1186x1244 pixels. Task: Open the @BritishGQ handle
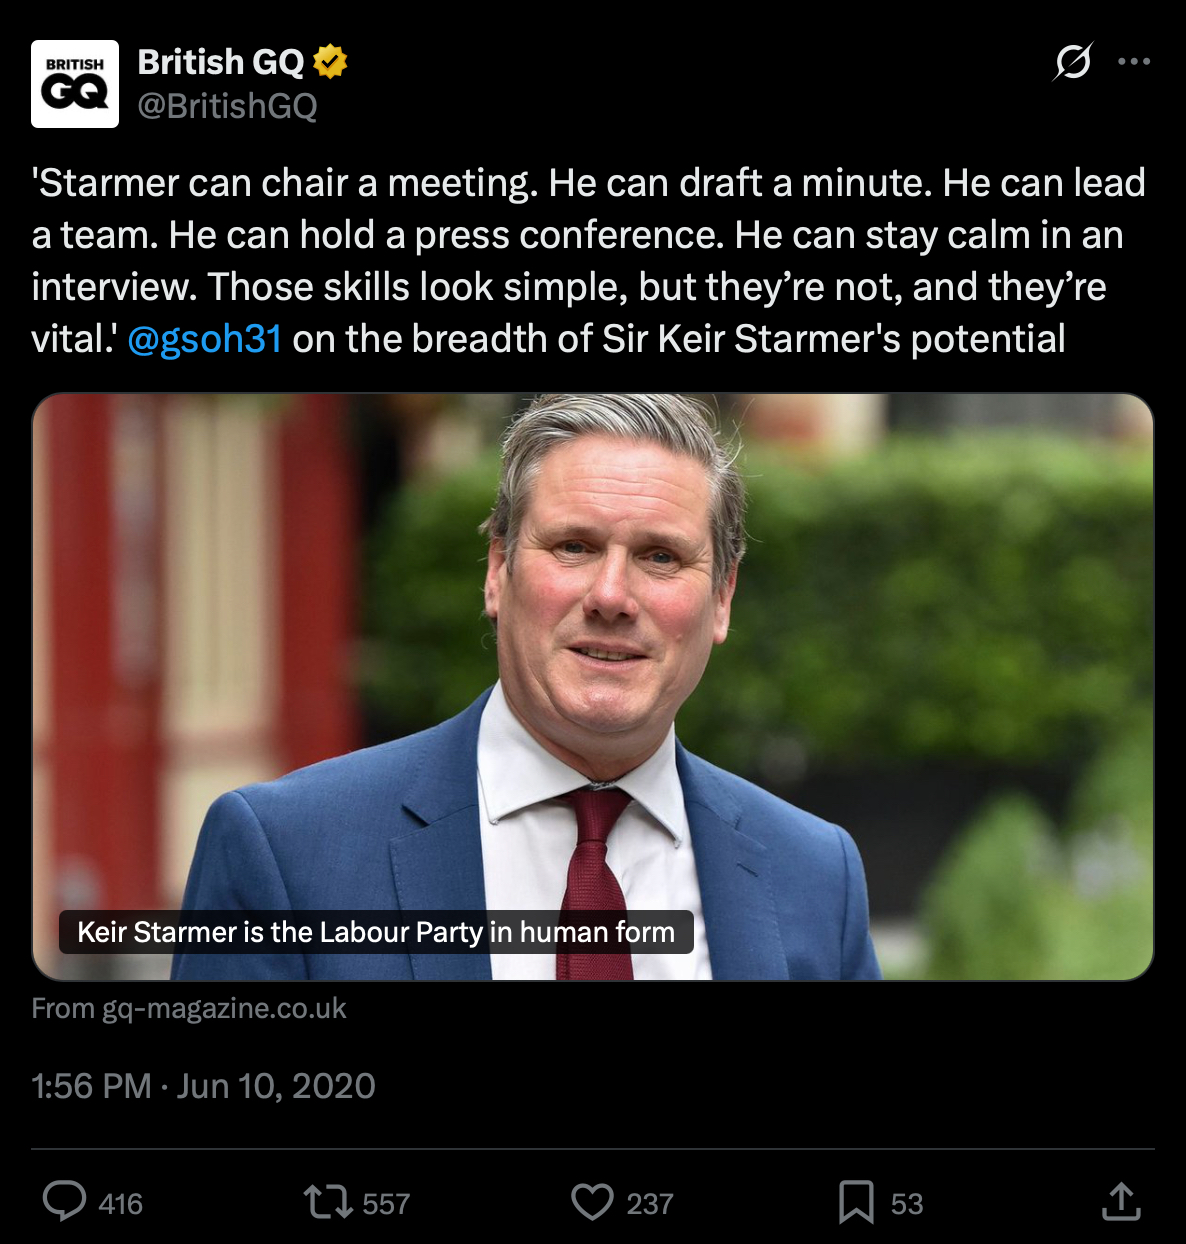pos(227,106)
